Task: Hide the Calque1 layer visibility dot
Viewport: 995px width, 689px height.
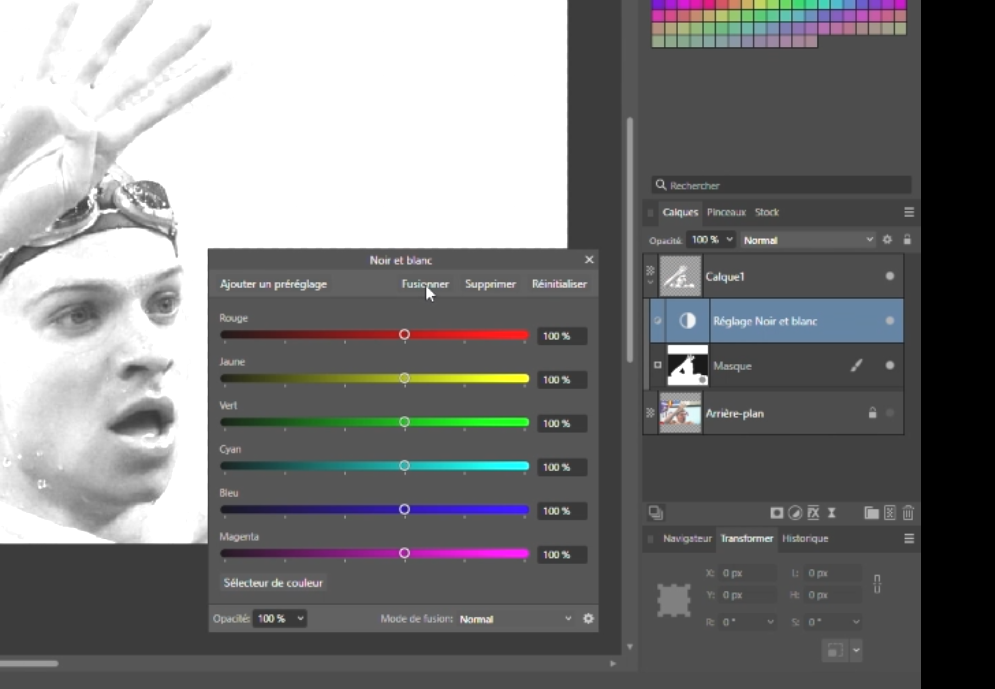Action: click(x=890, y=276)
